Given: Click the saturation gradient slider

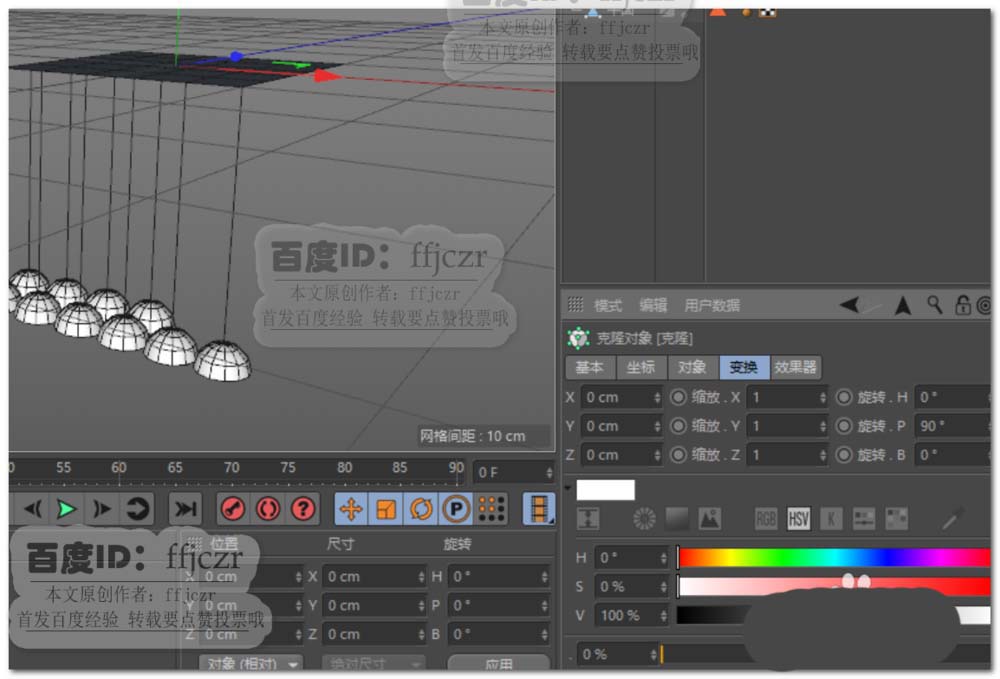Looking at the screenshot, I should (834, 587).
